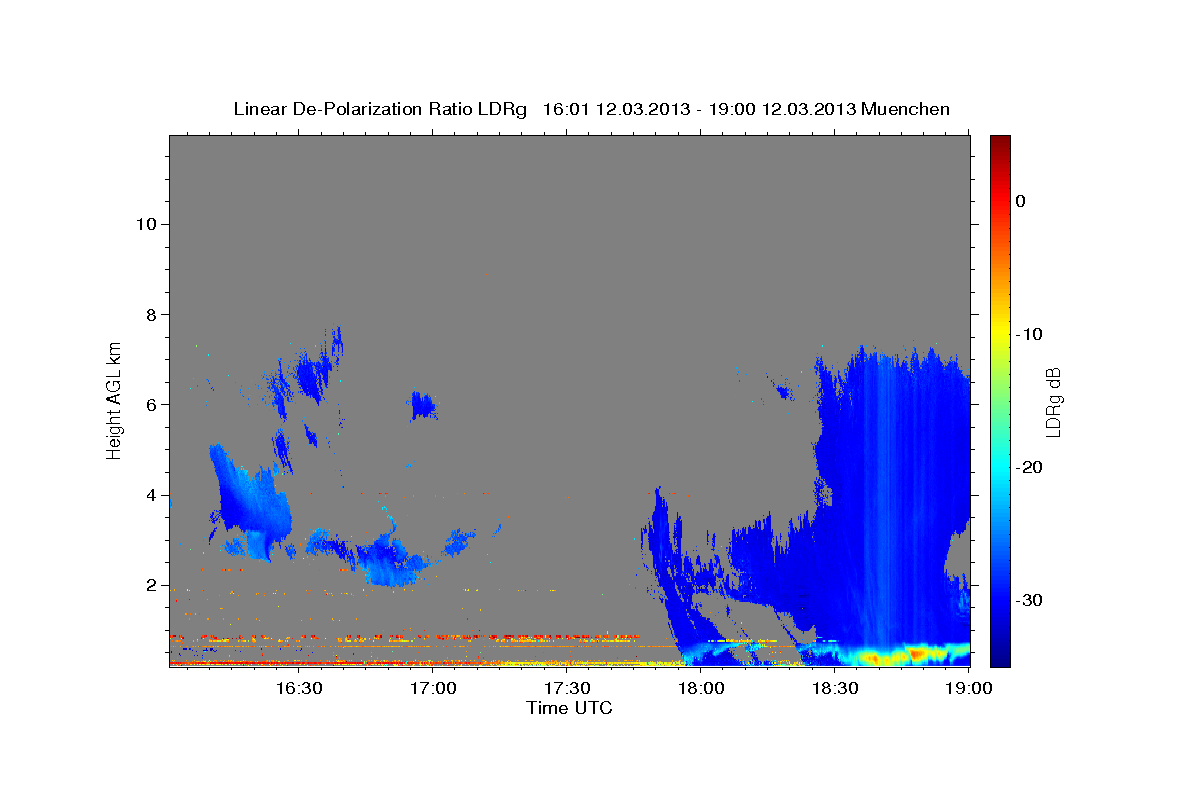Click the plot title 'Linear De-Polarization Ratio LDRg'
Screen dimensions: 1200x800
pyautogui.click(x=380, y=109)
